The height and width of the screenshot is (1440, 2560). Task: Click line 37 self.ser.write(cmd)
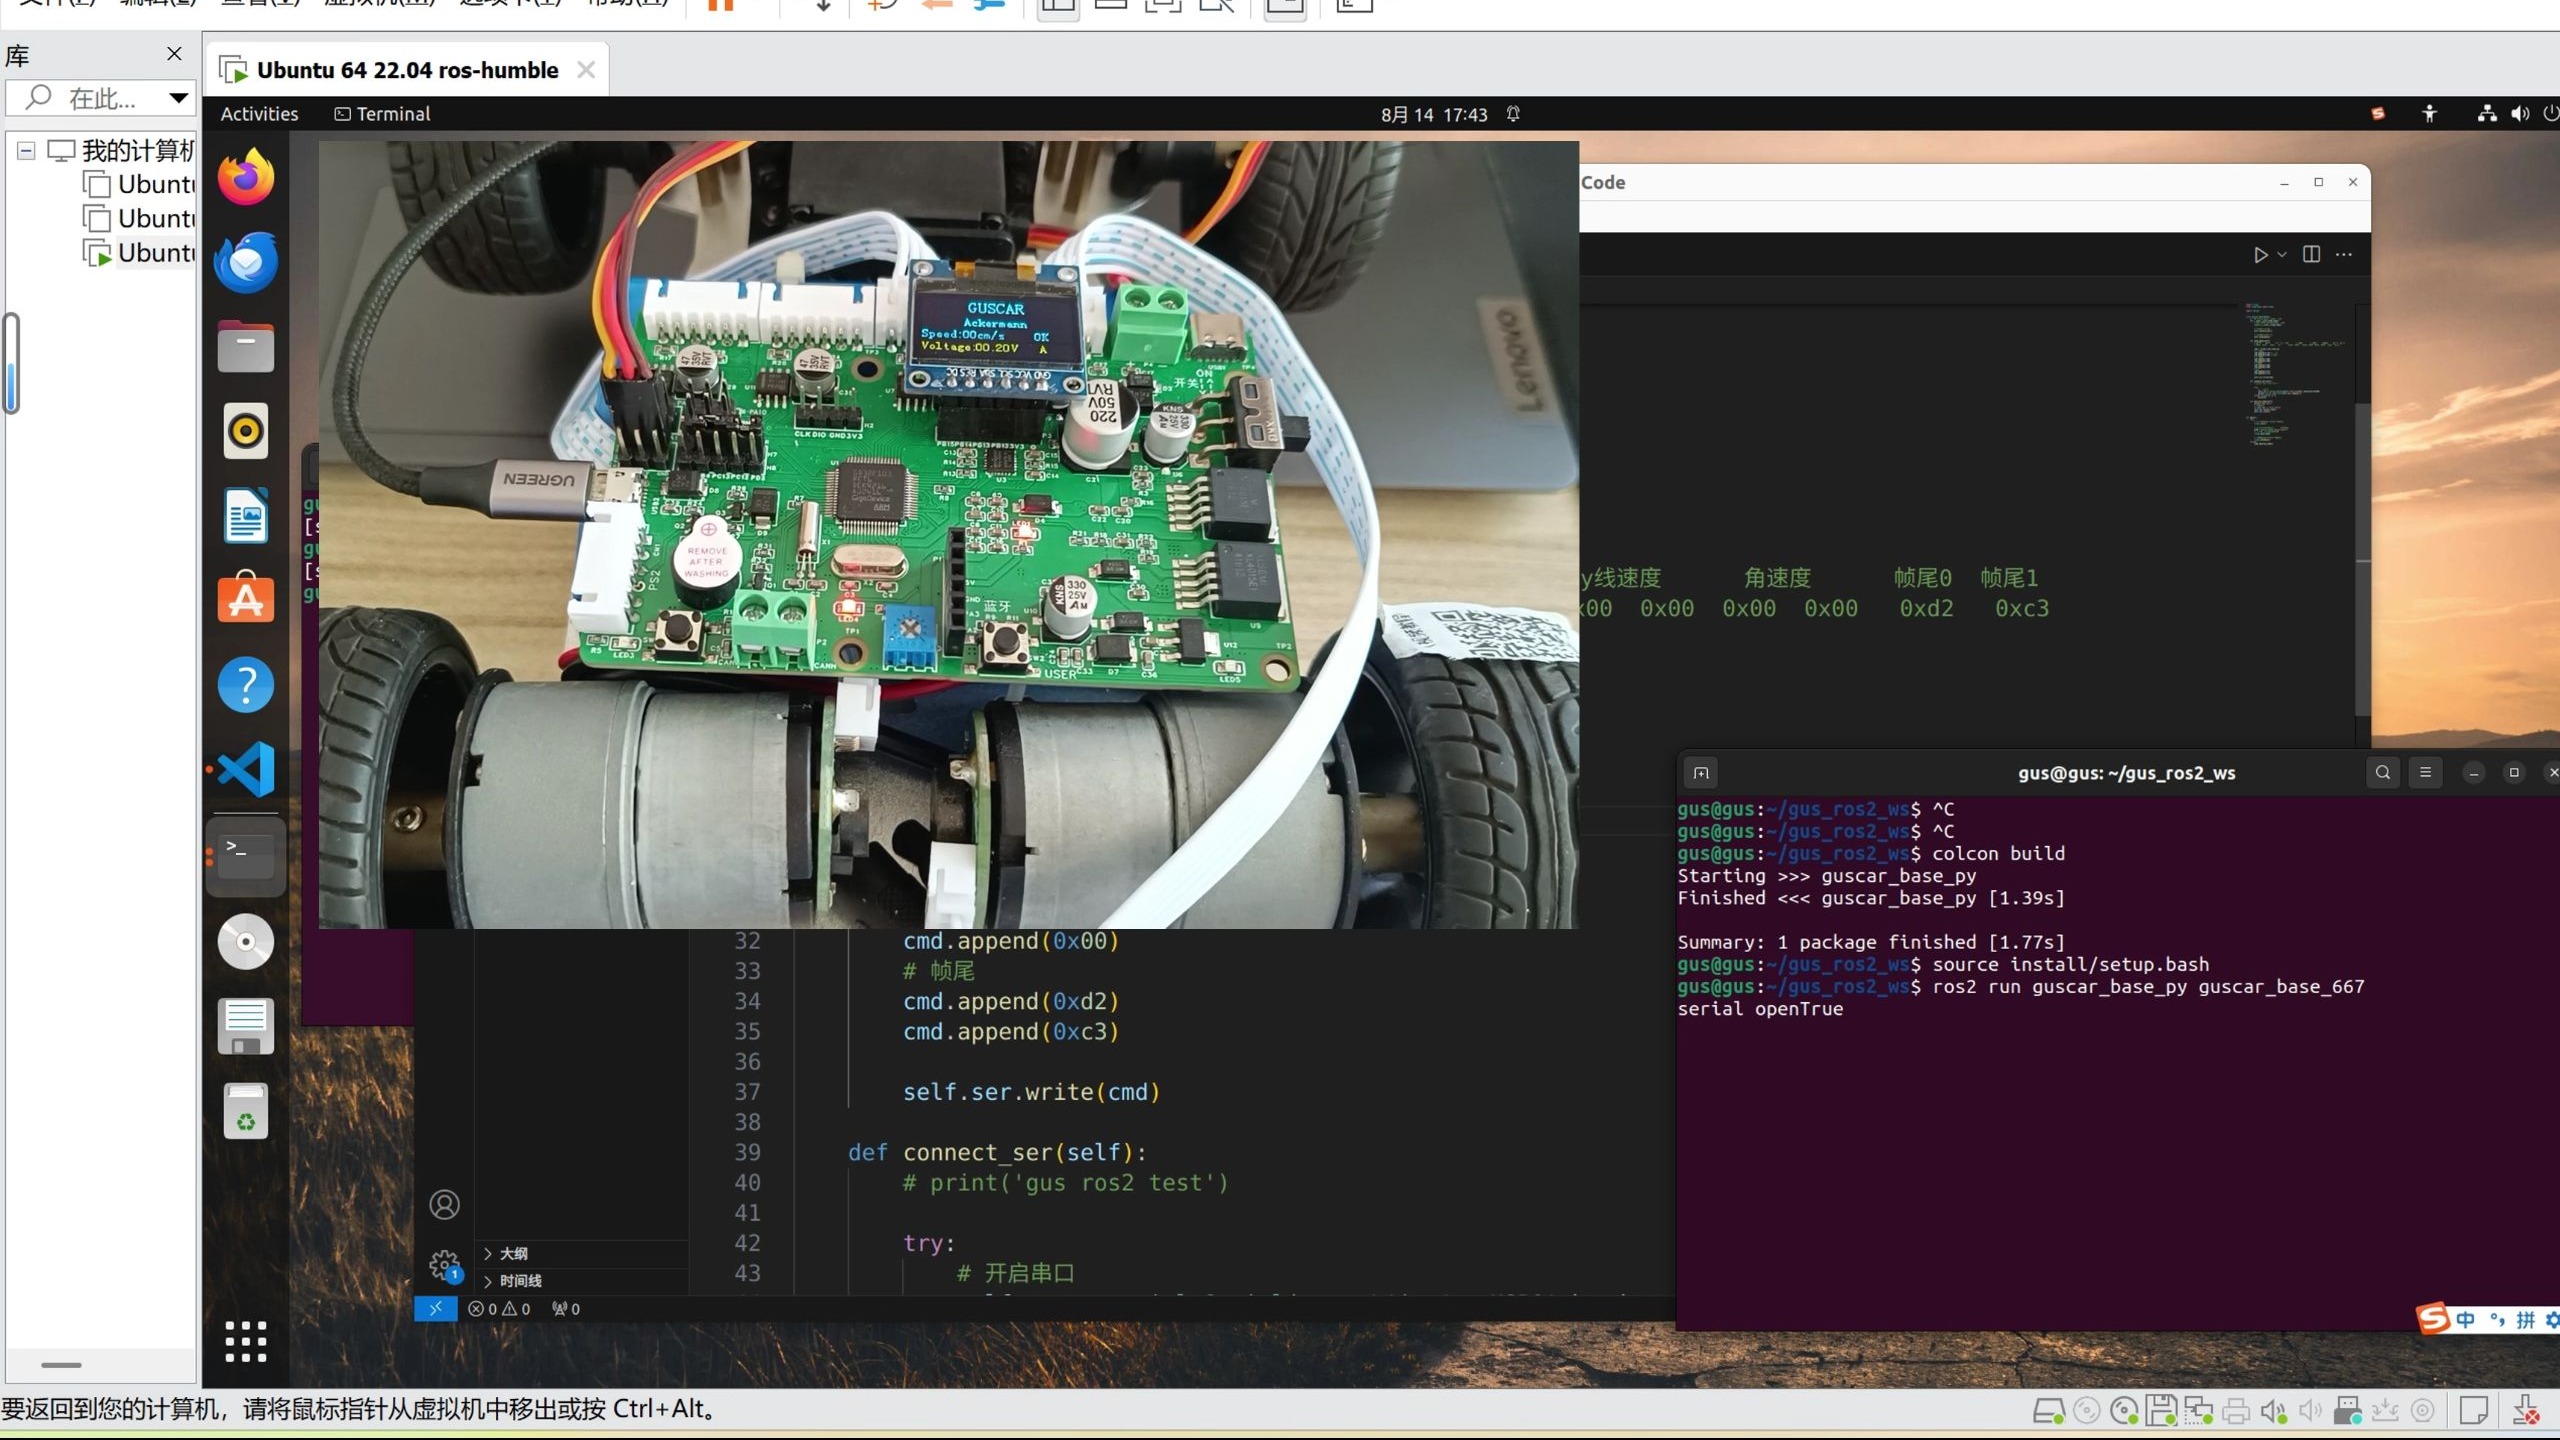tap(1031, 1092)
